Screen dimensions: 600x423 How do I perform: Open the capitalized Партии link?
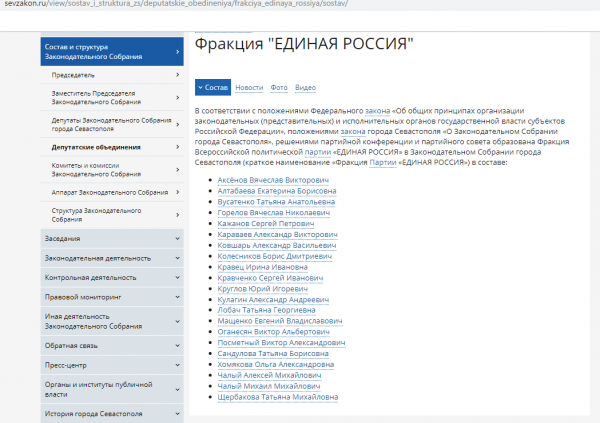[383, 163]
